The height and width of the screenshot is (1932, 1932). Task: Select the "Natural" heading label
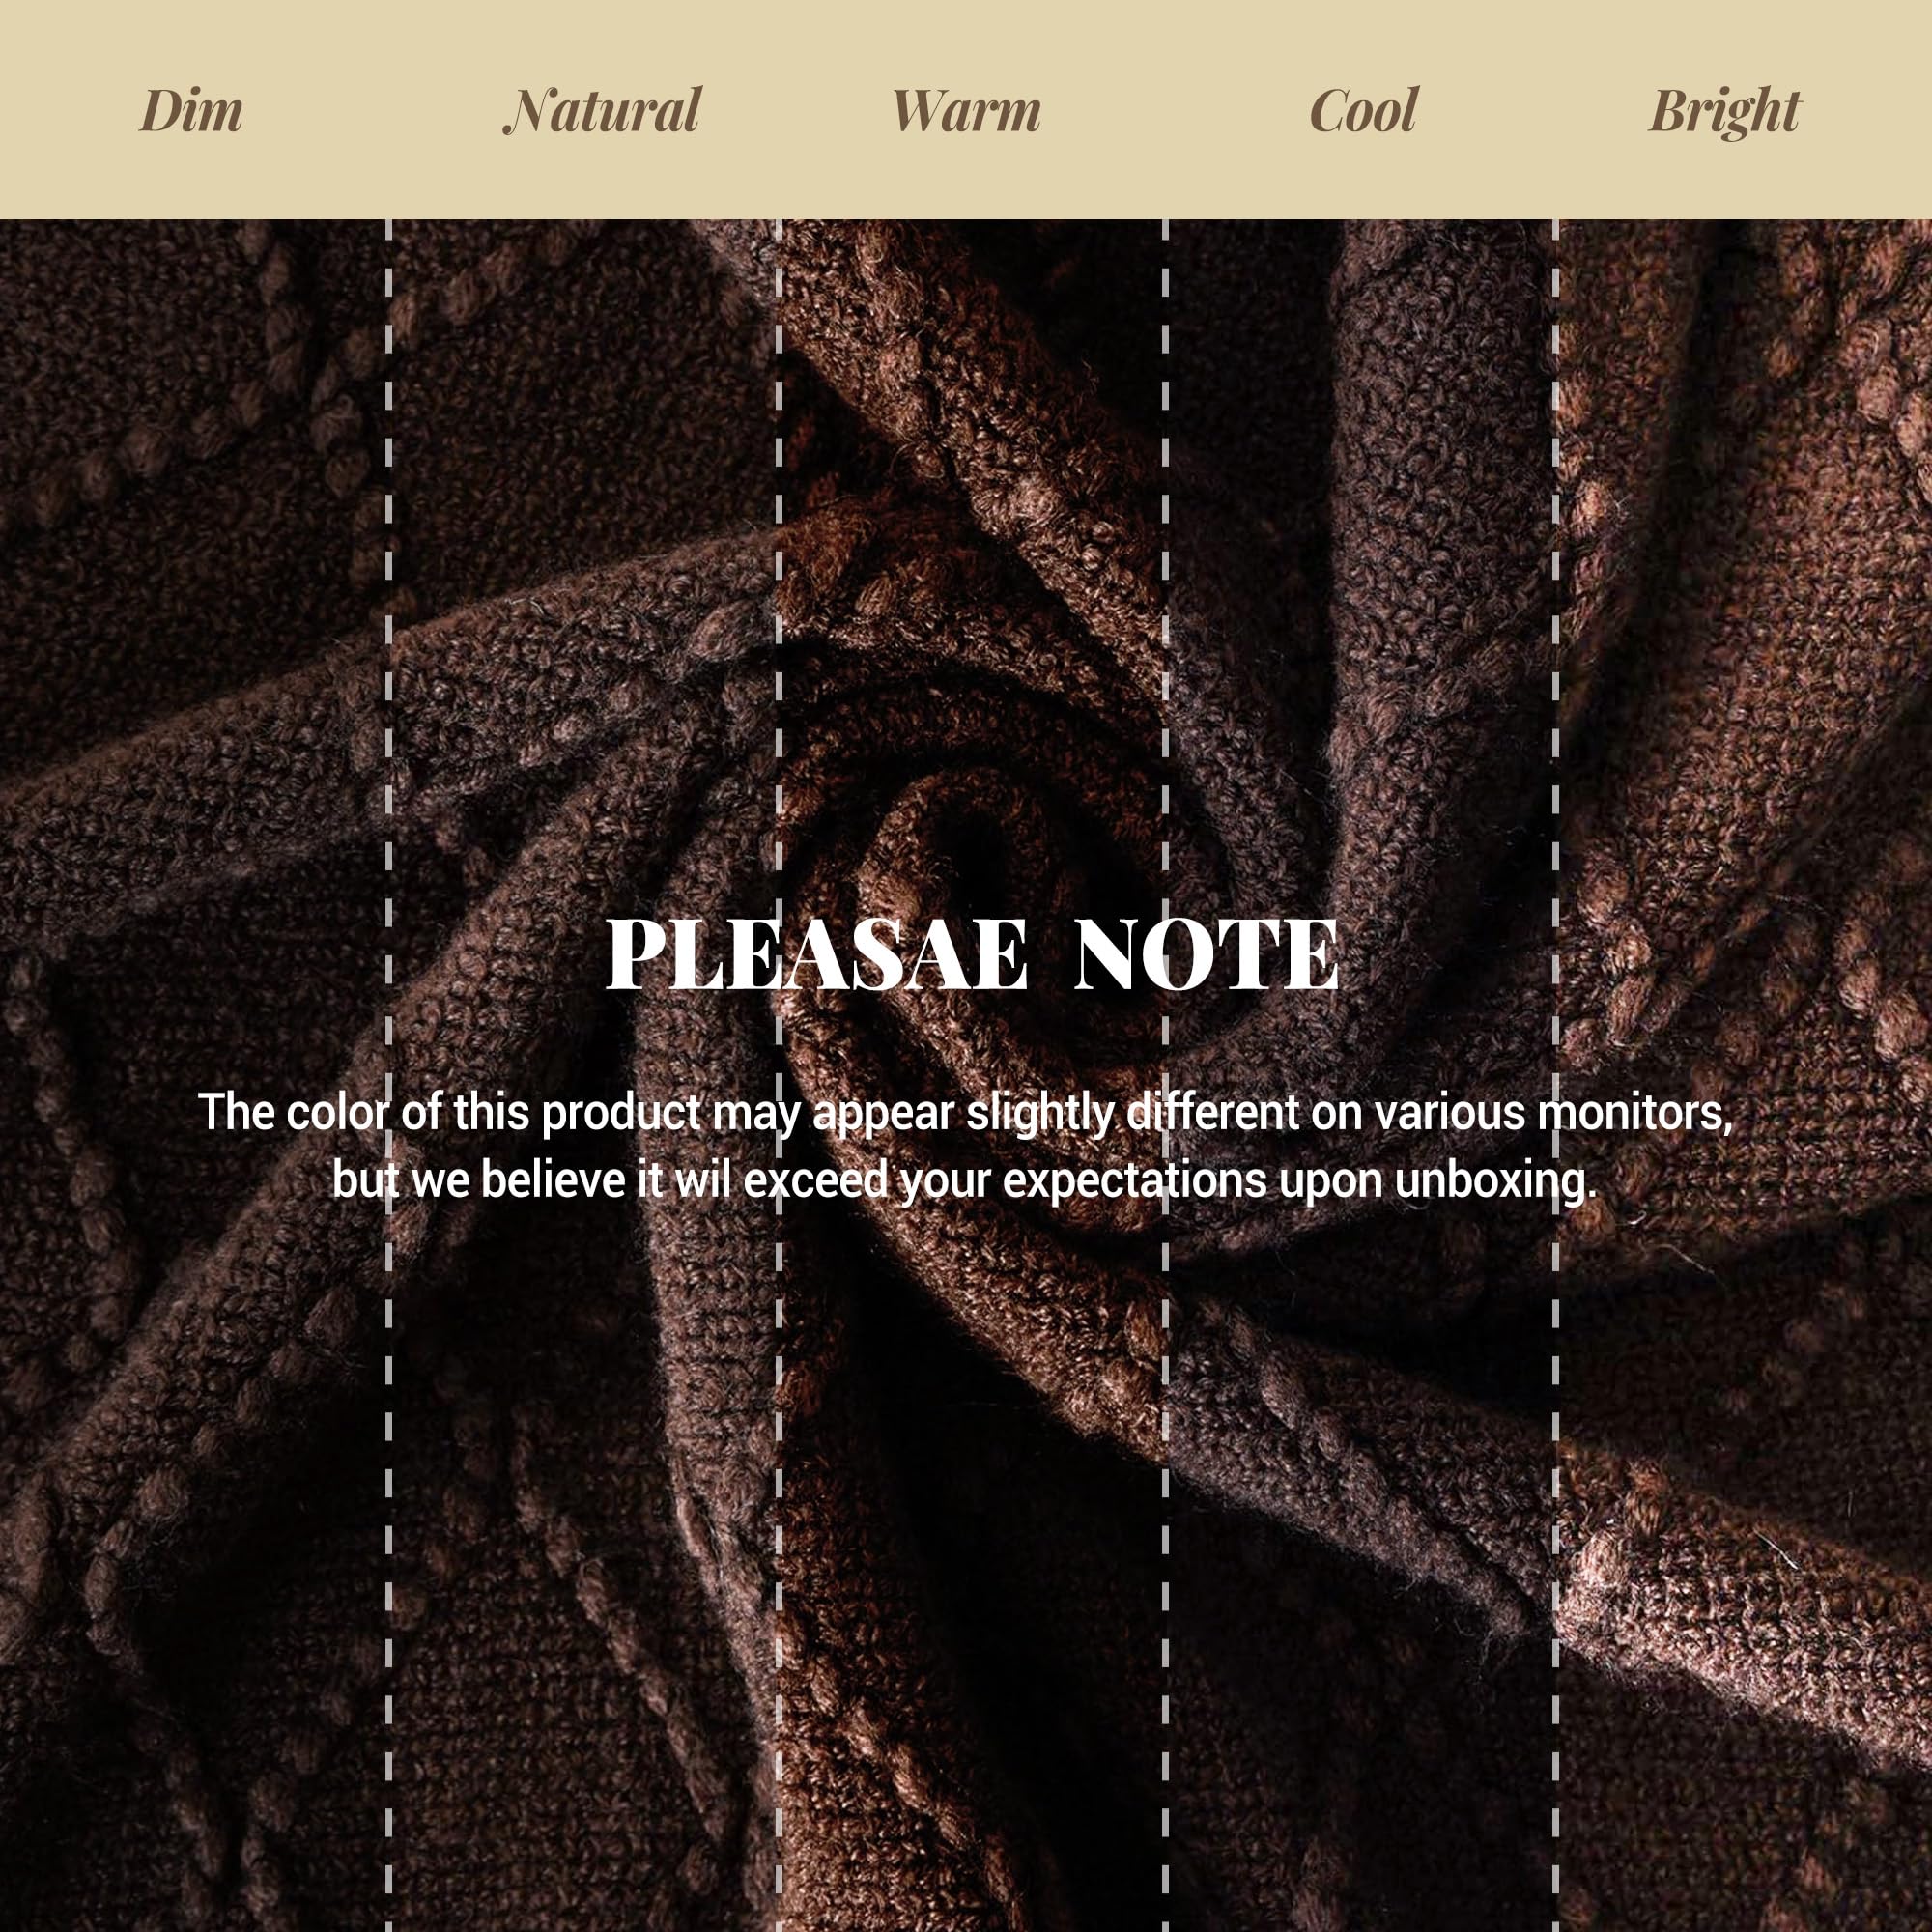602,110
